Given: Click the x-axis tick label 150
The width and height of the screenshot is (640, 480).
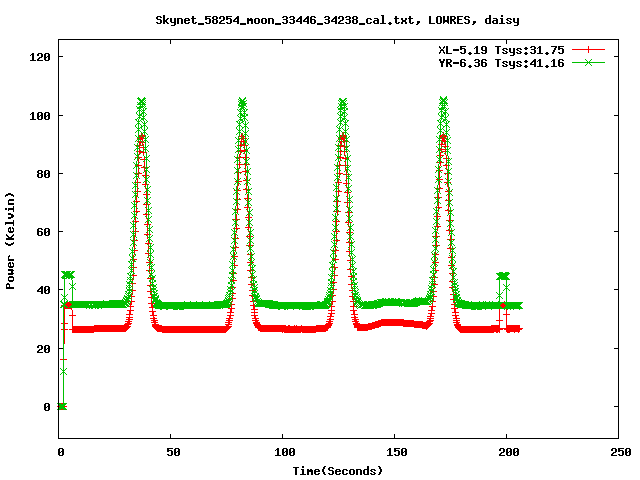Looking at the screenshot, I should (397, 452).
